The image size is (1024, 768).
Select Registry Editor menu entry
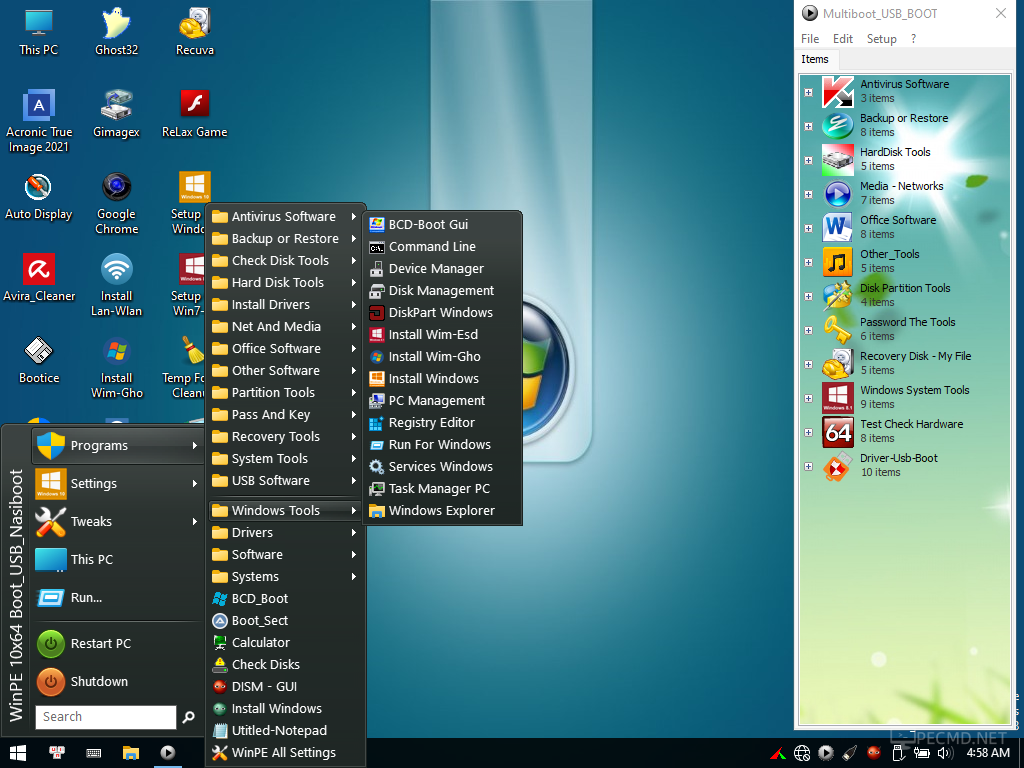click(x=442, y=423)
